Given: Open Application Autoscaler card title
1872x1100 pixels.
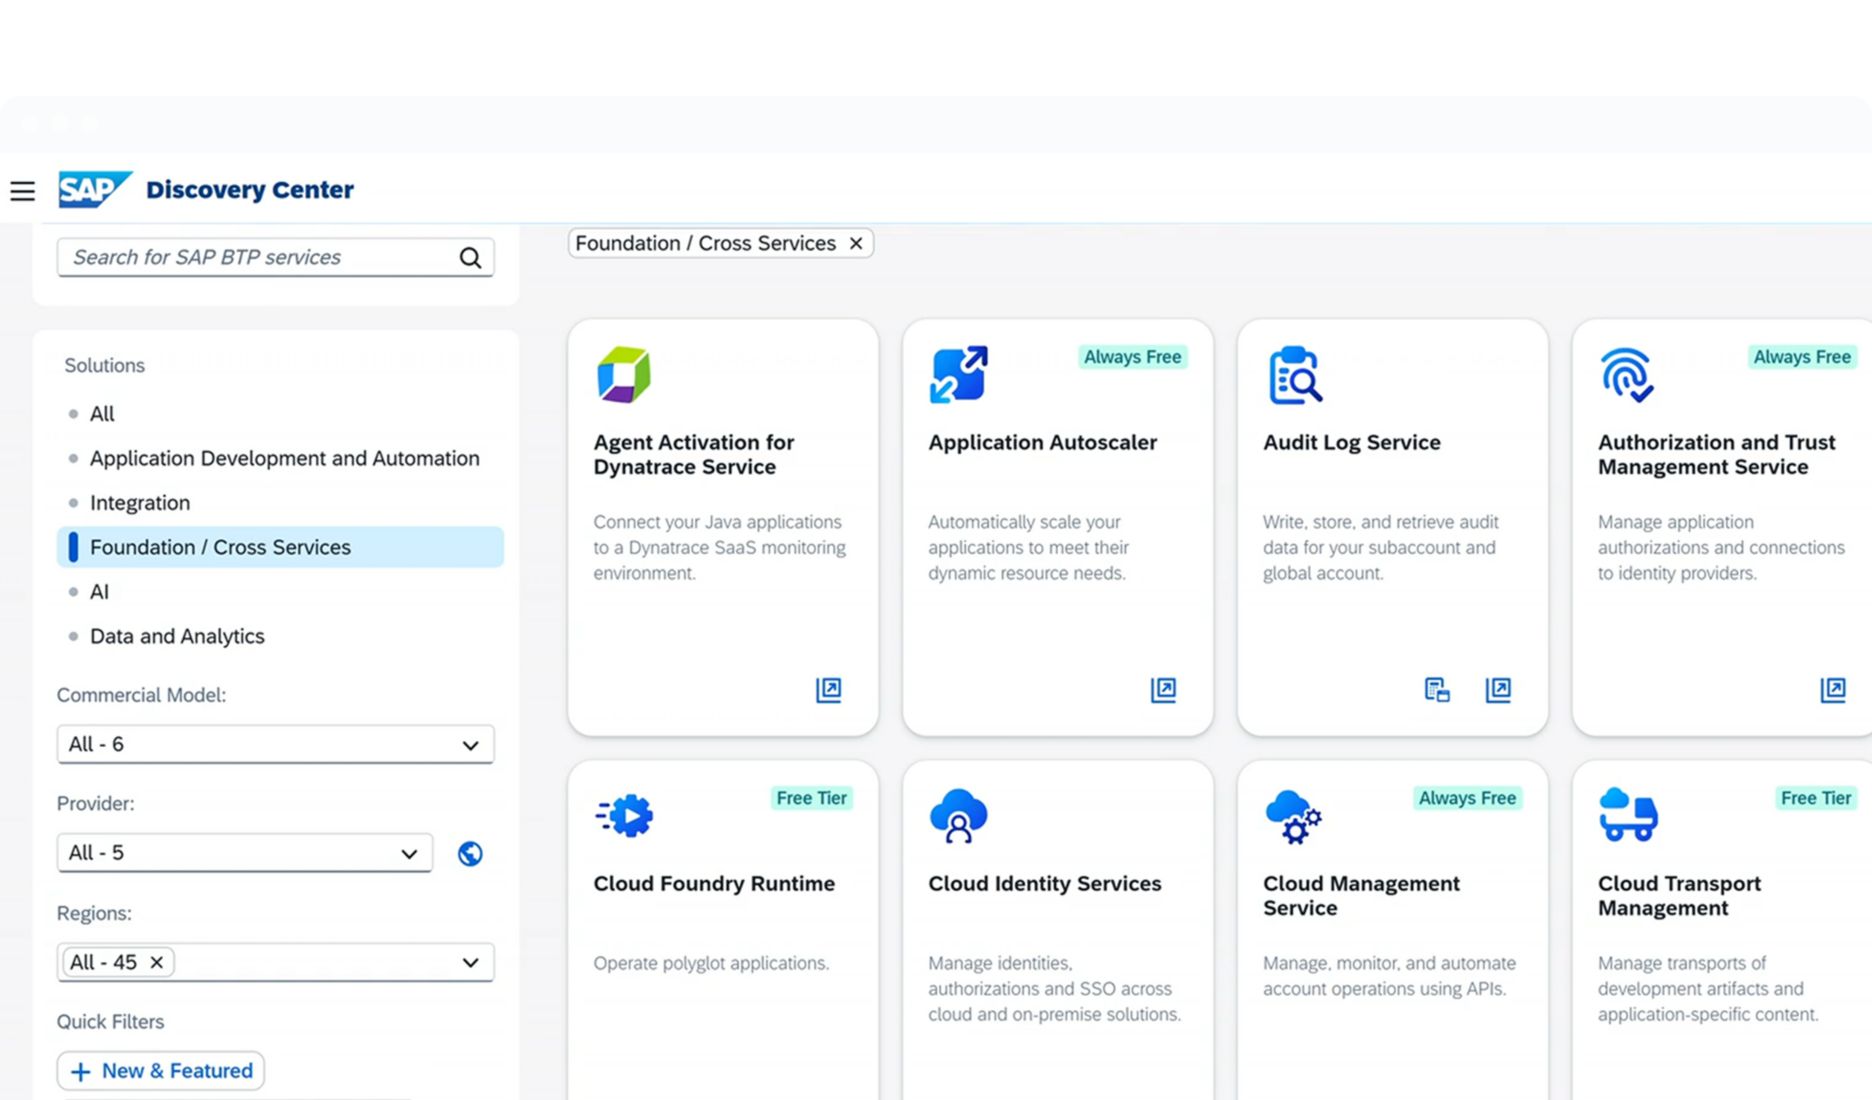Looking at the screenshot, I should (x=1042, y=443).
